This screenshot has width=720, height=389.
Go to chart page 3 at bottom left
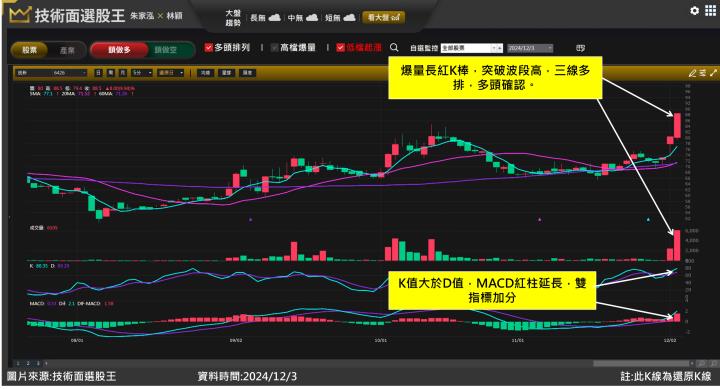click(x=38, y=363)
